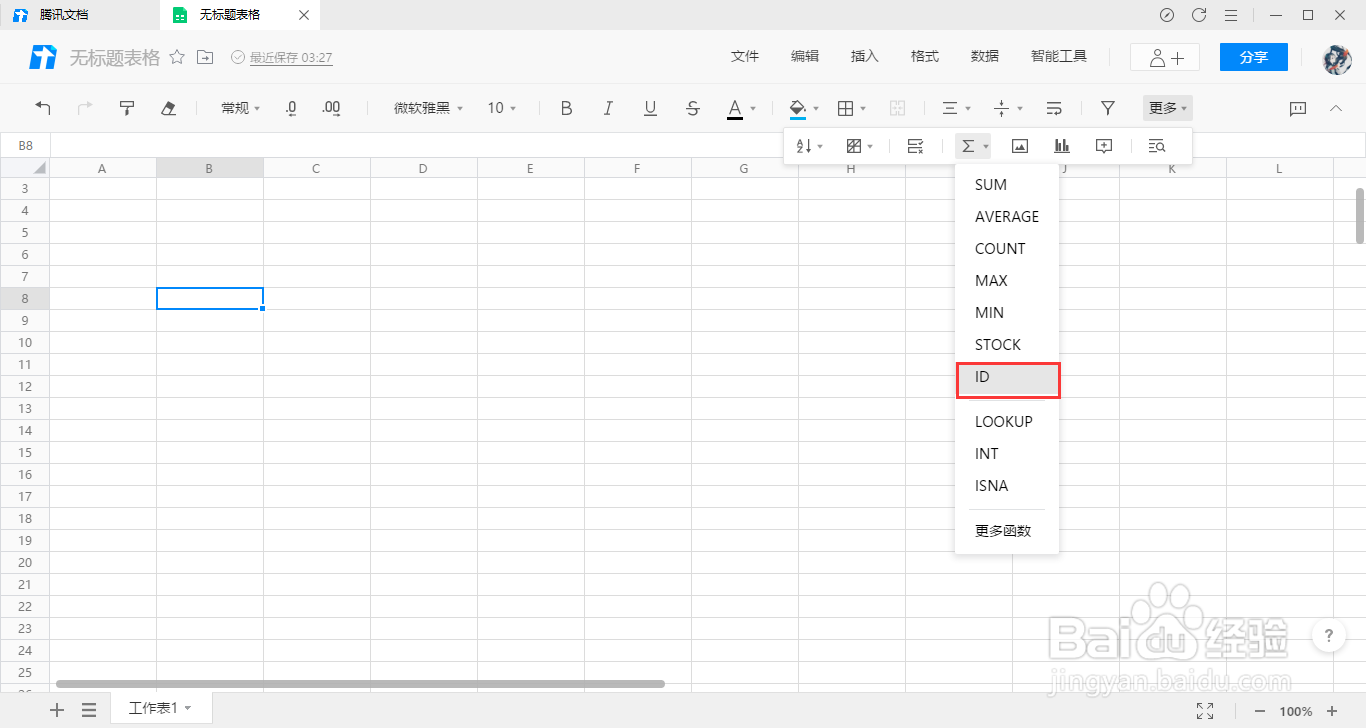1366x728 pixels.
Task: Add a new sheet
Action: point(57,710)
